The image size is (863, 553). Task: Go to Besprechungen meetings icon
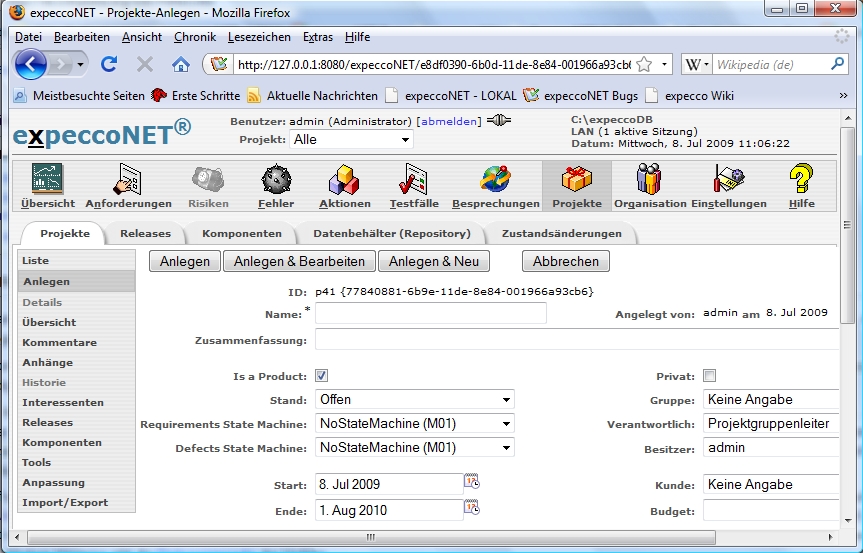point(495,180)
